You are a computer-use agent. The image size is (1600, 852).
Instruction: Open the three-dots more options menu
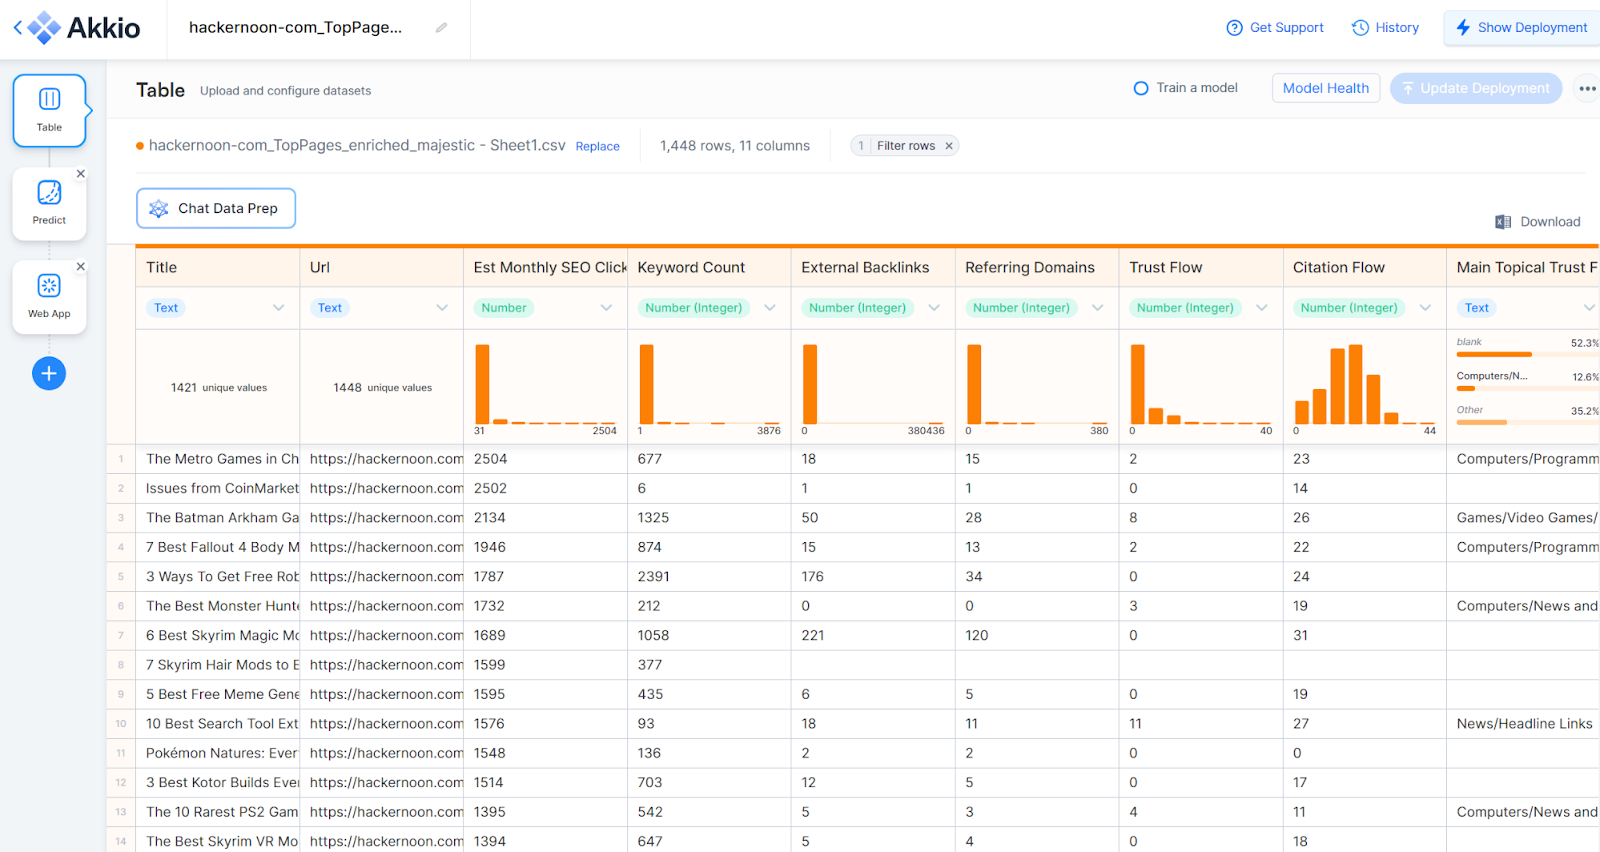tap(1587, 88)
